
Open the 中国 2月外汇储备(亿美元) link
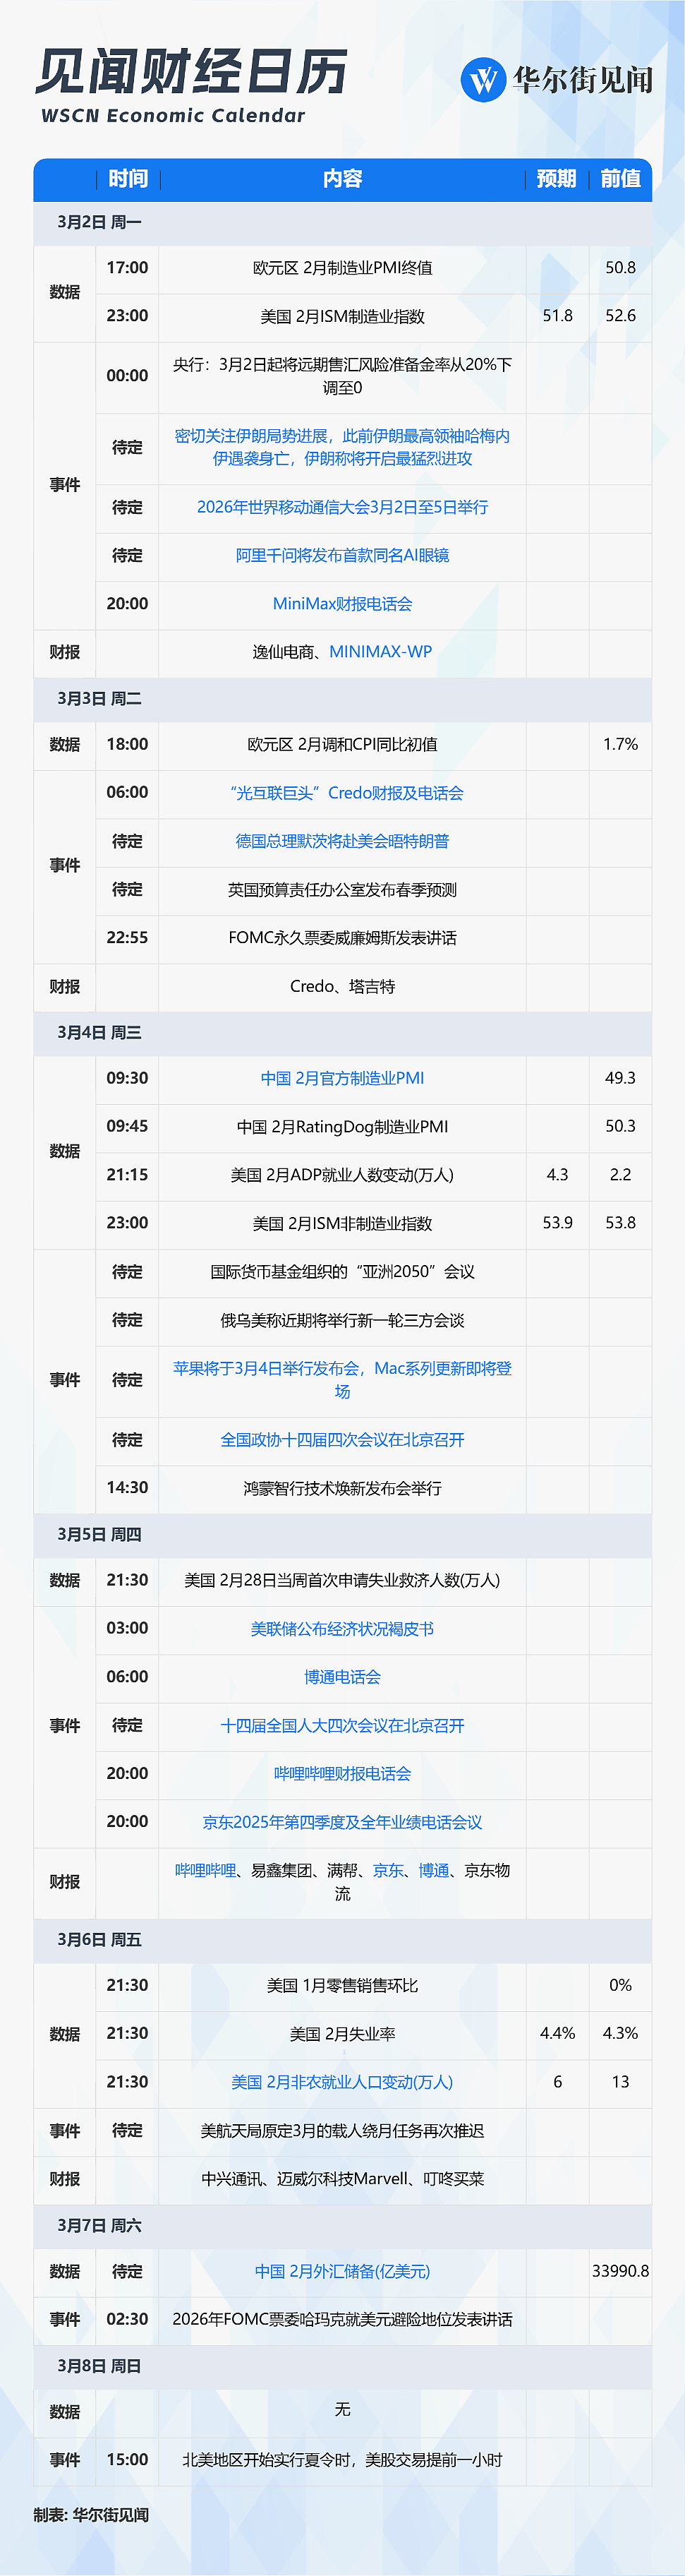(x=342, y=2272)
